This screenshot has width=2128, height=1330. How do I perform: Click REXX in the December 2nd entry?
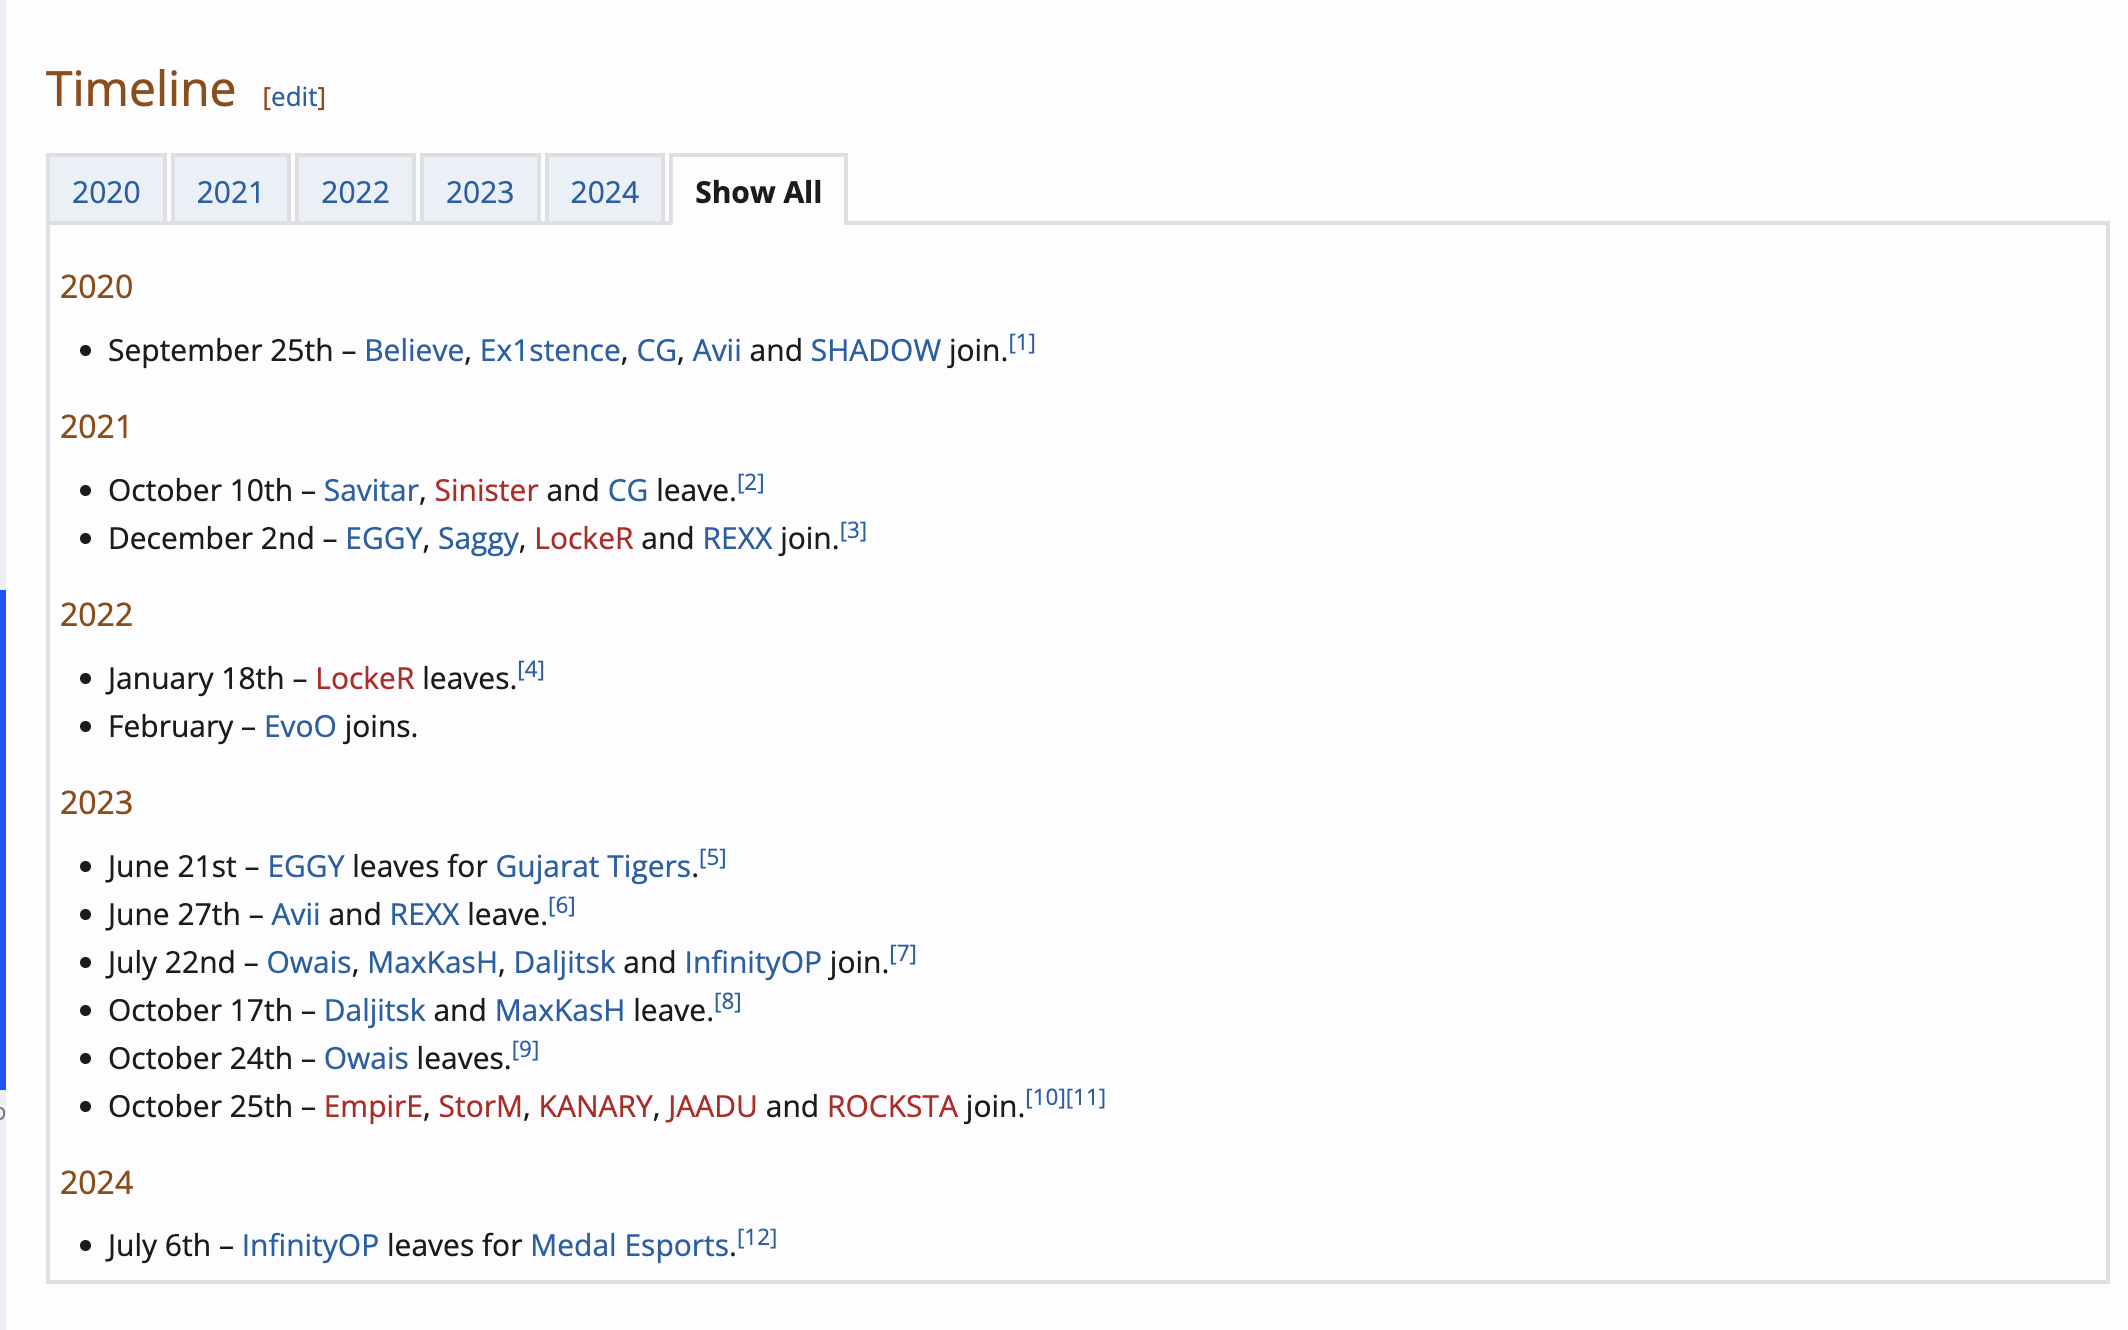(x=737, y=538)
